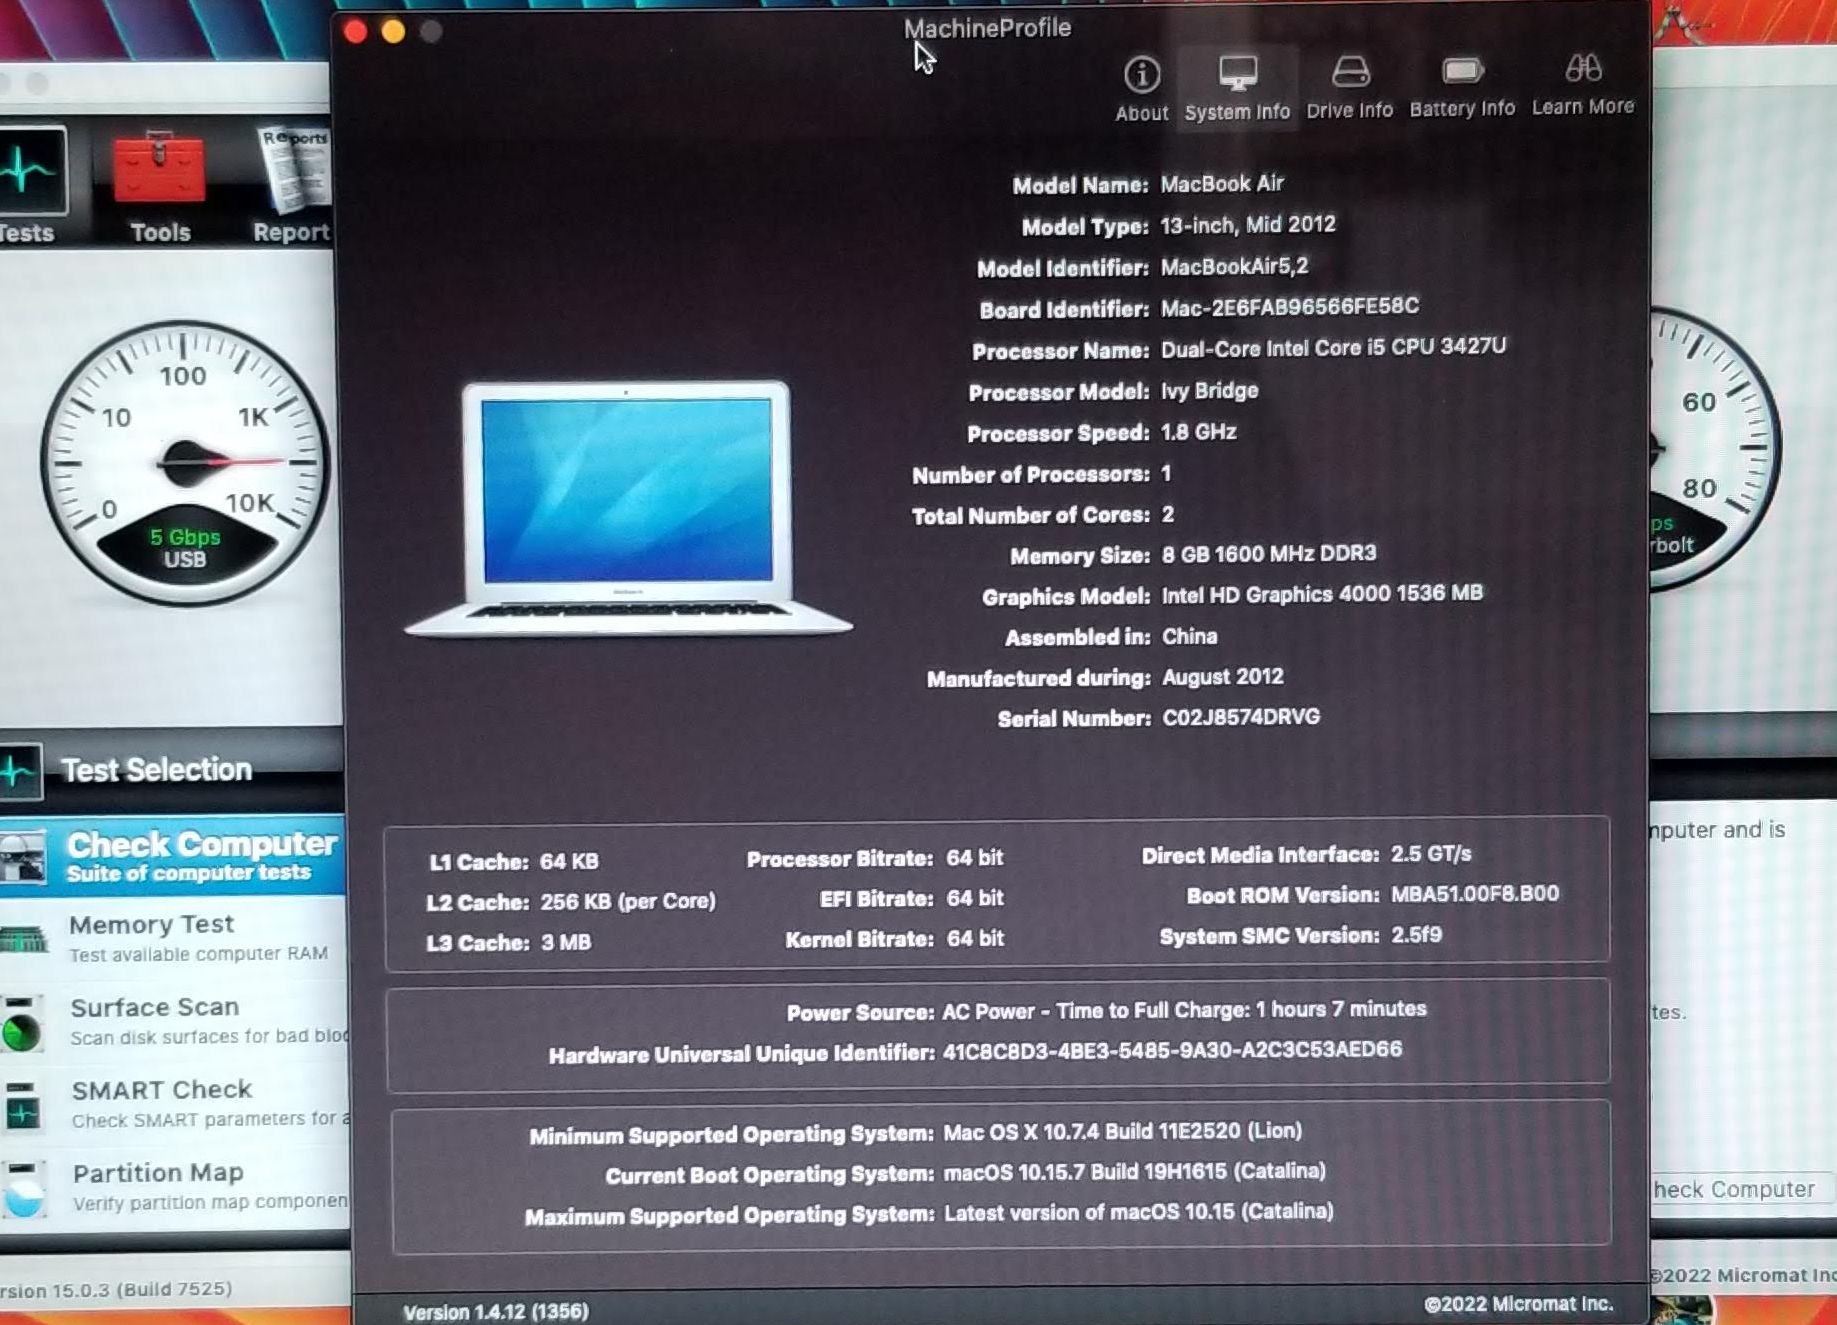Minimize the MachineProfile window with yellow button
The height and width of the screenshot is (1325, 1837).
coord(393,32)
